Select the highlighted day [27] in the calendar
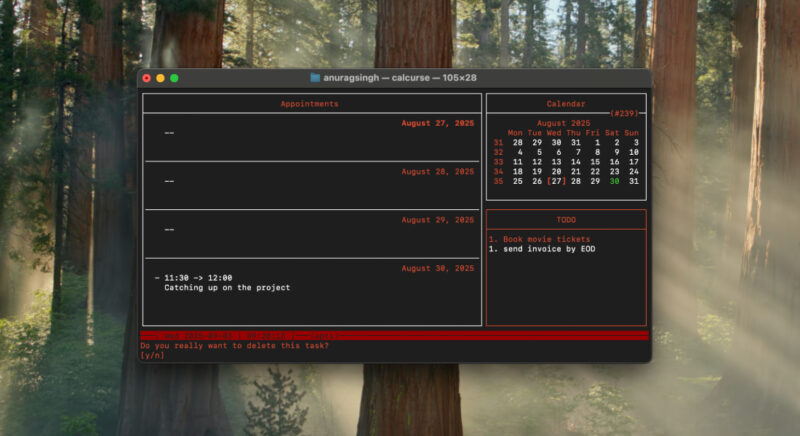800x436 pixels. pyautogui.click(x=556, y=181)
